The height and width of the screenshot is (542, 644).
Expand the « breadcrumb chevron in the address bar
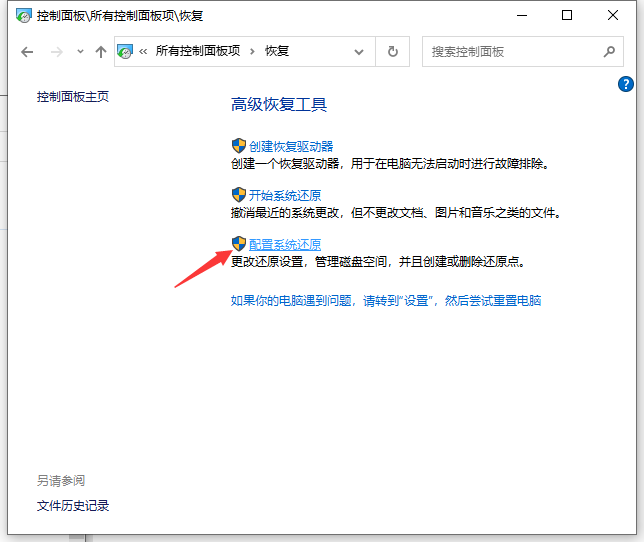pyautogui.click(x=144, y=52)
